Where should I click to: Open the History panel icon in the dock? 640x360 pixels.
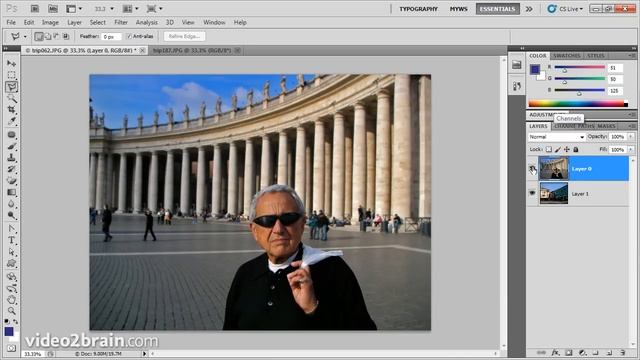click(x=517, y=86)
